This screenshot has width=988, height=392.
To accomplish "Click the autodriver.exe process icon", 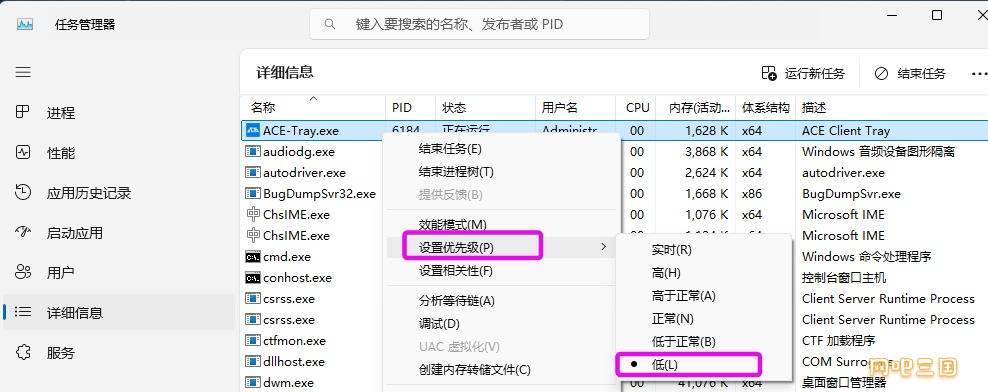I will point(253,172).
